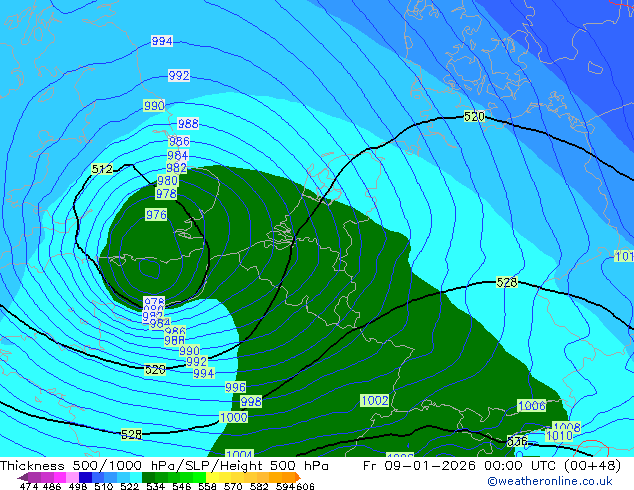Click the orange arrow tip of legend at 606
Viewport: 634px width, 490px height.
pyautogui.click(x=298, y=477)
